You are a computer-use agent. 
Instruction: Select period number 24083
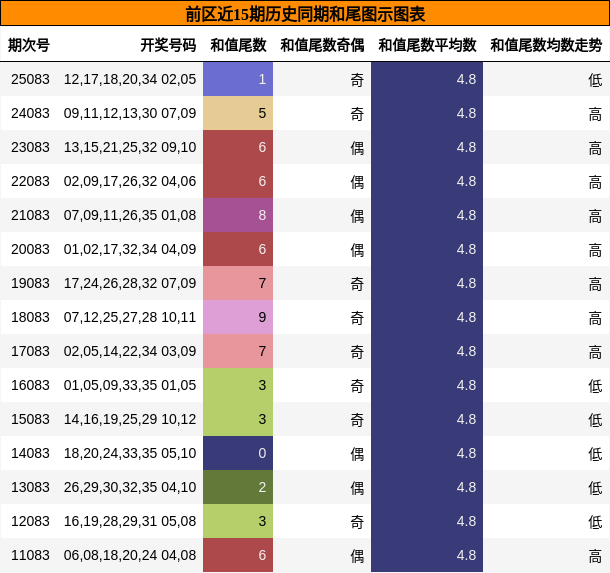30,113
